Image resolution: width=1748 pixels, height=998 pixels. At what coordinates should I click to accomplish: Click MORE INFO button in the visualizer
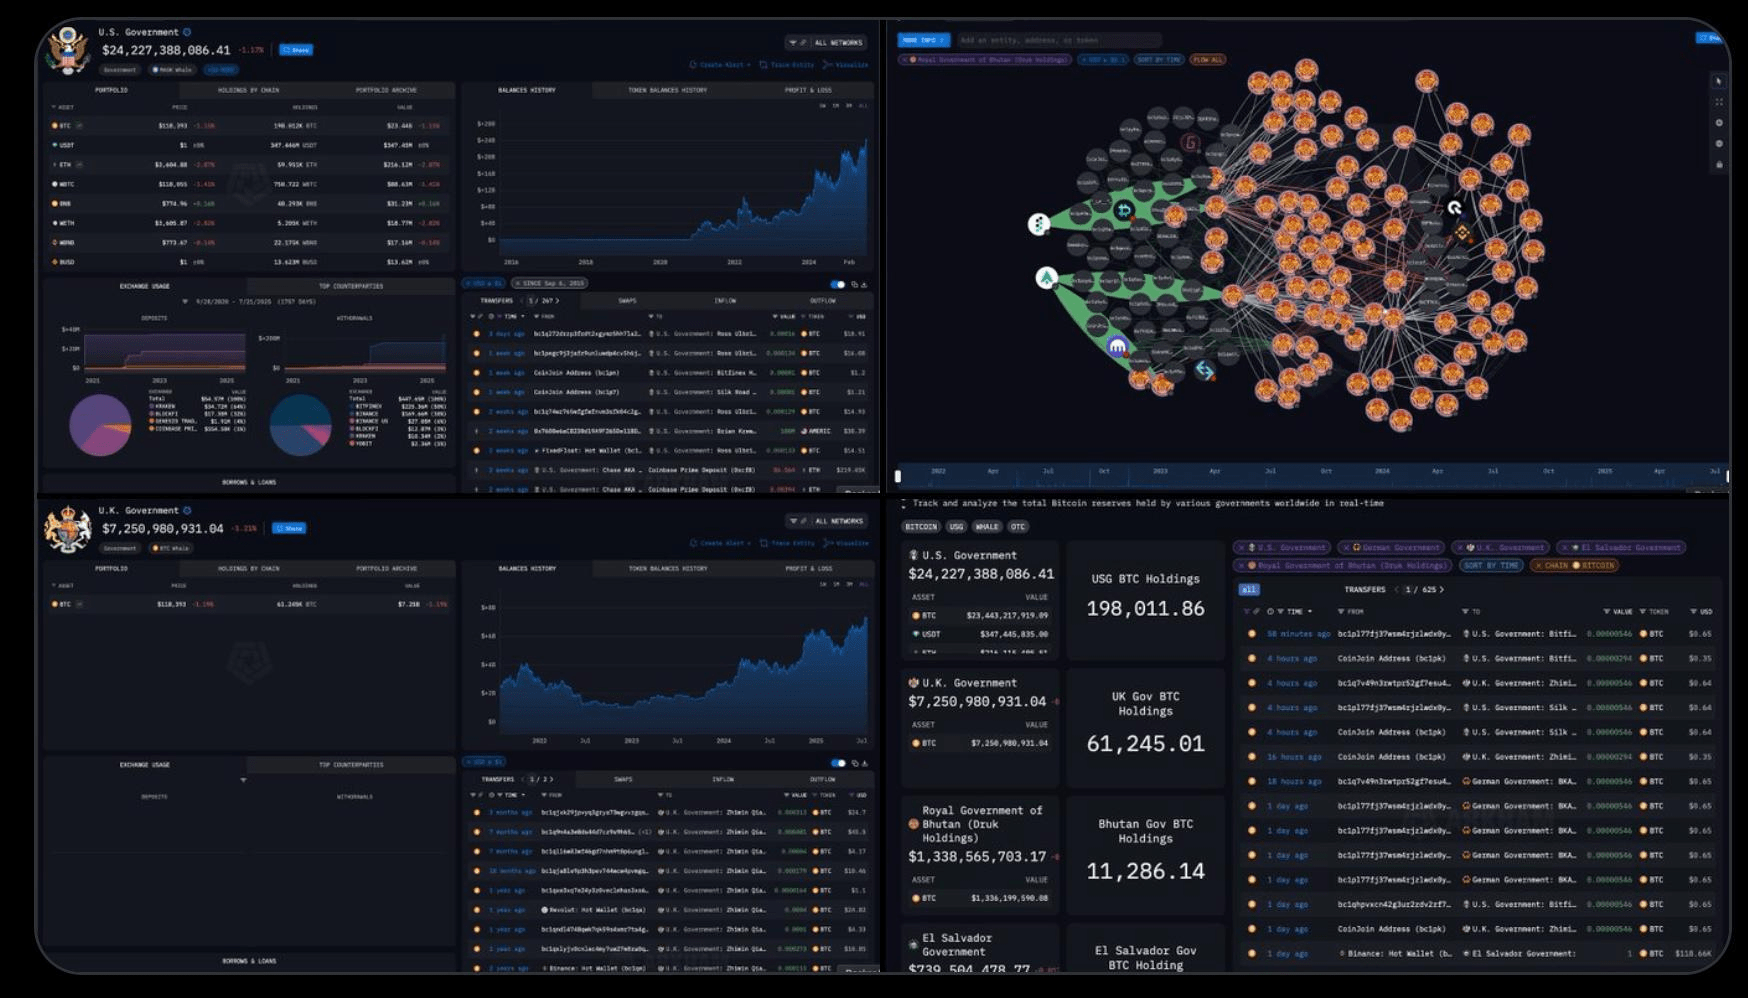[x=923, y=40]
